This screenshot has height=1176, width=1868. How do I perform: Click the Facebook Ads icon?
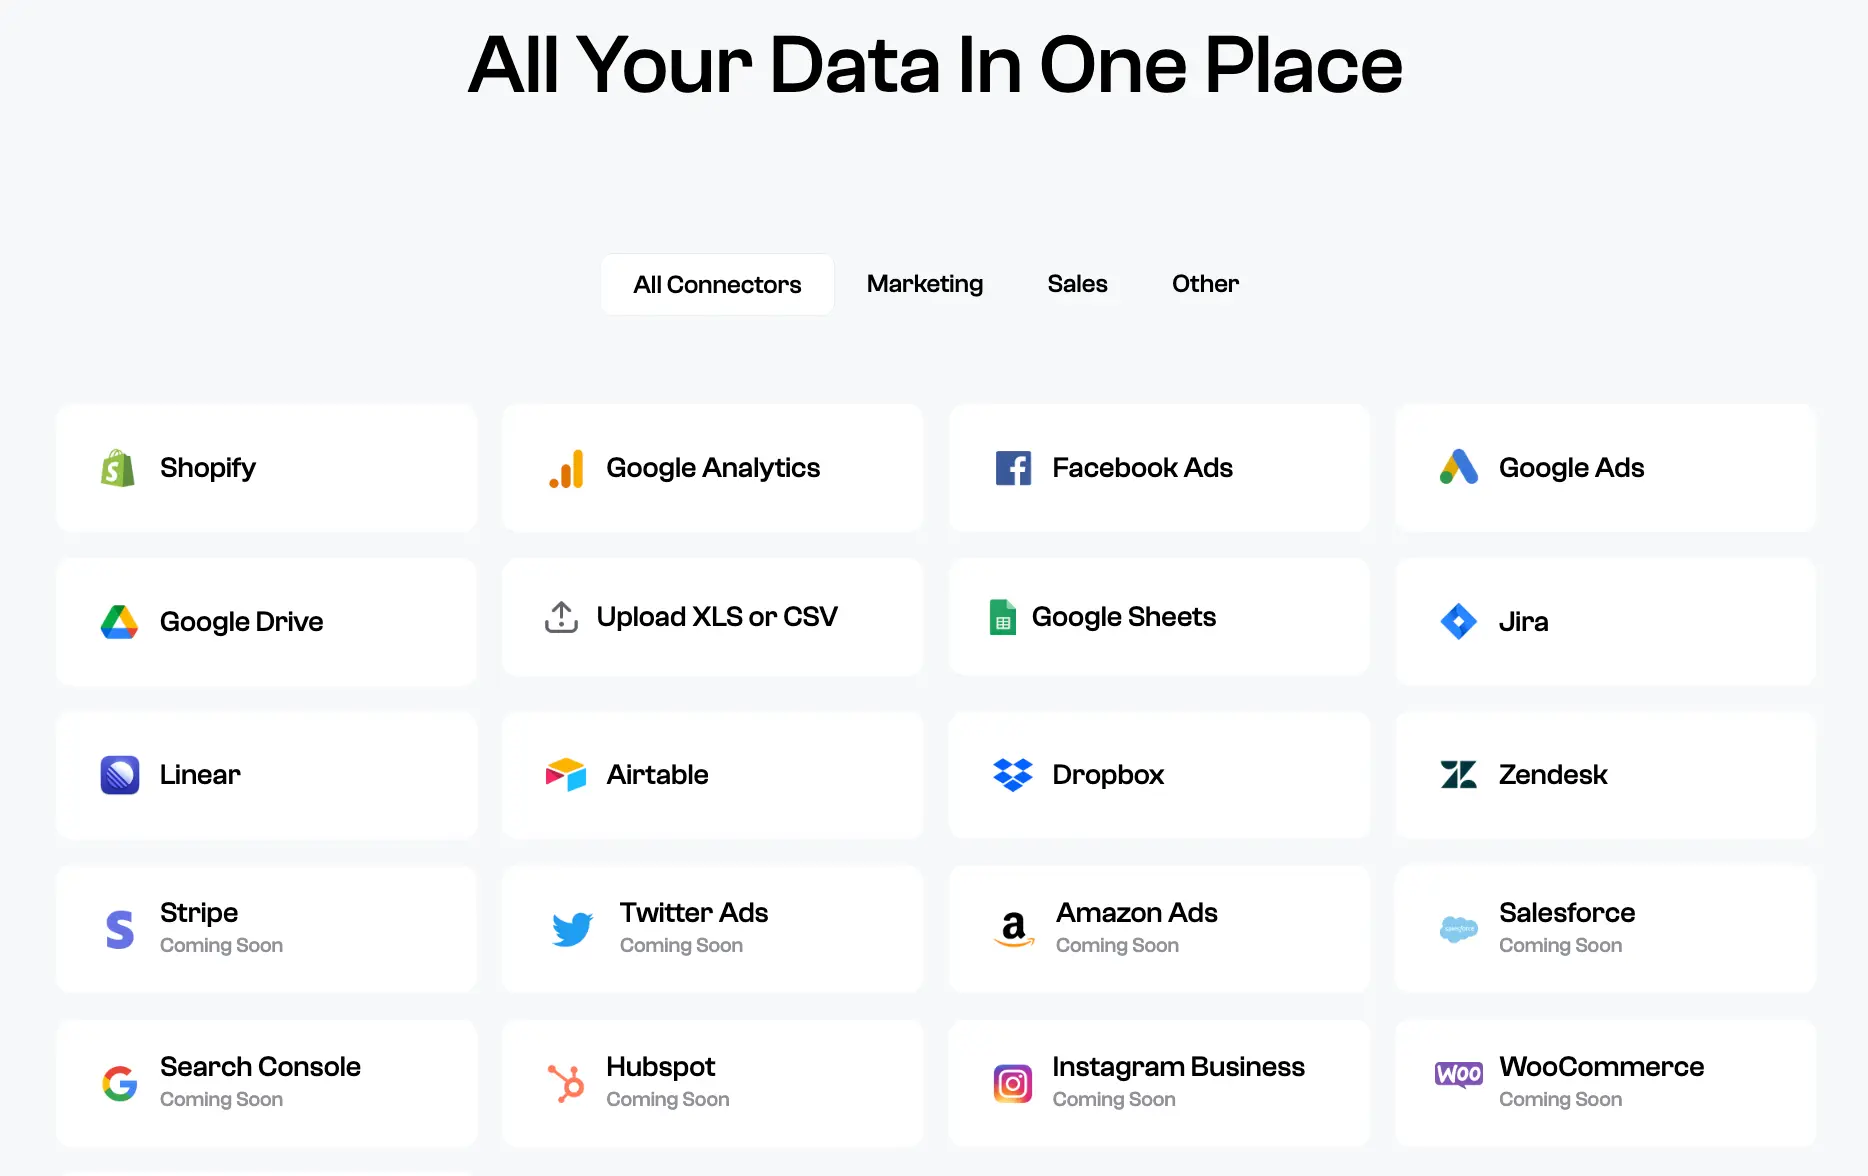[1013, 467]
